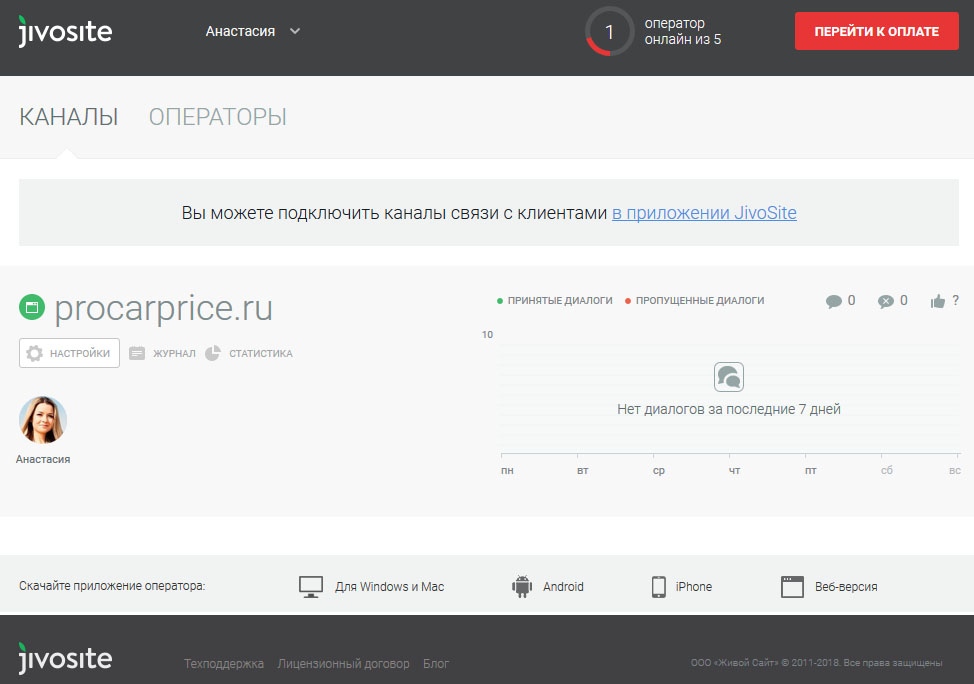
Task: Open the Веб-версия link
Action: tap(846, 586)
